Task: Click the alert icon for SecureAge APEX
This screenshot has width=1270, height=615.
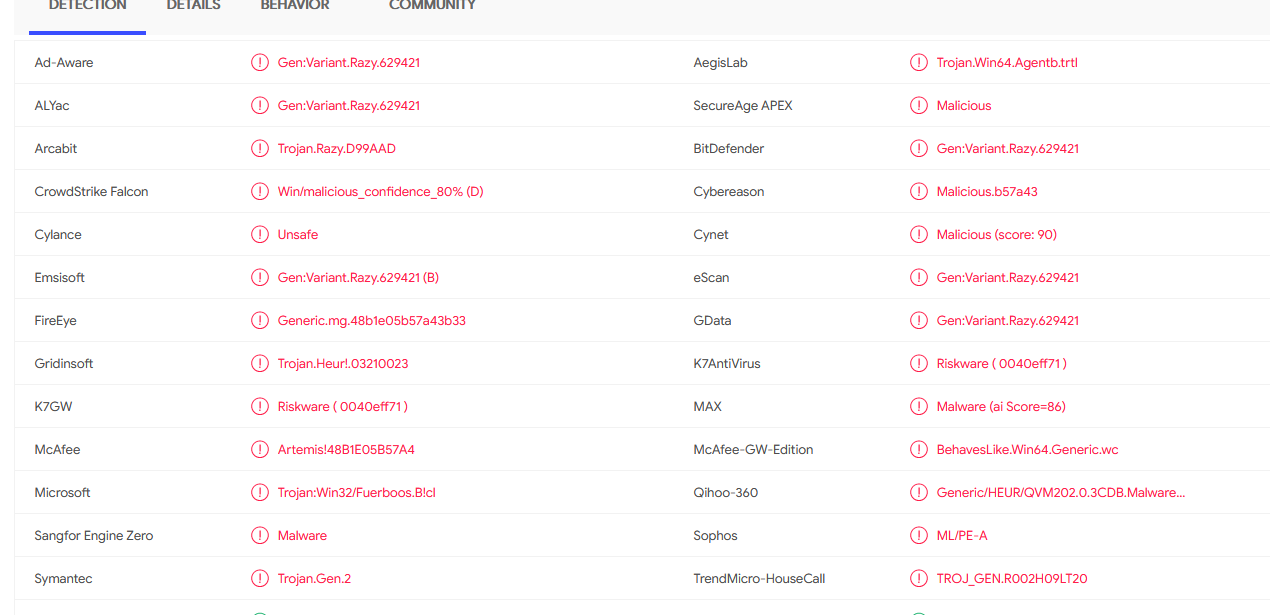Action: [919, 105]
